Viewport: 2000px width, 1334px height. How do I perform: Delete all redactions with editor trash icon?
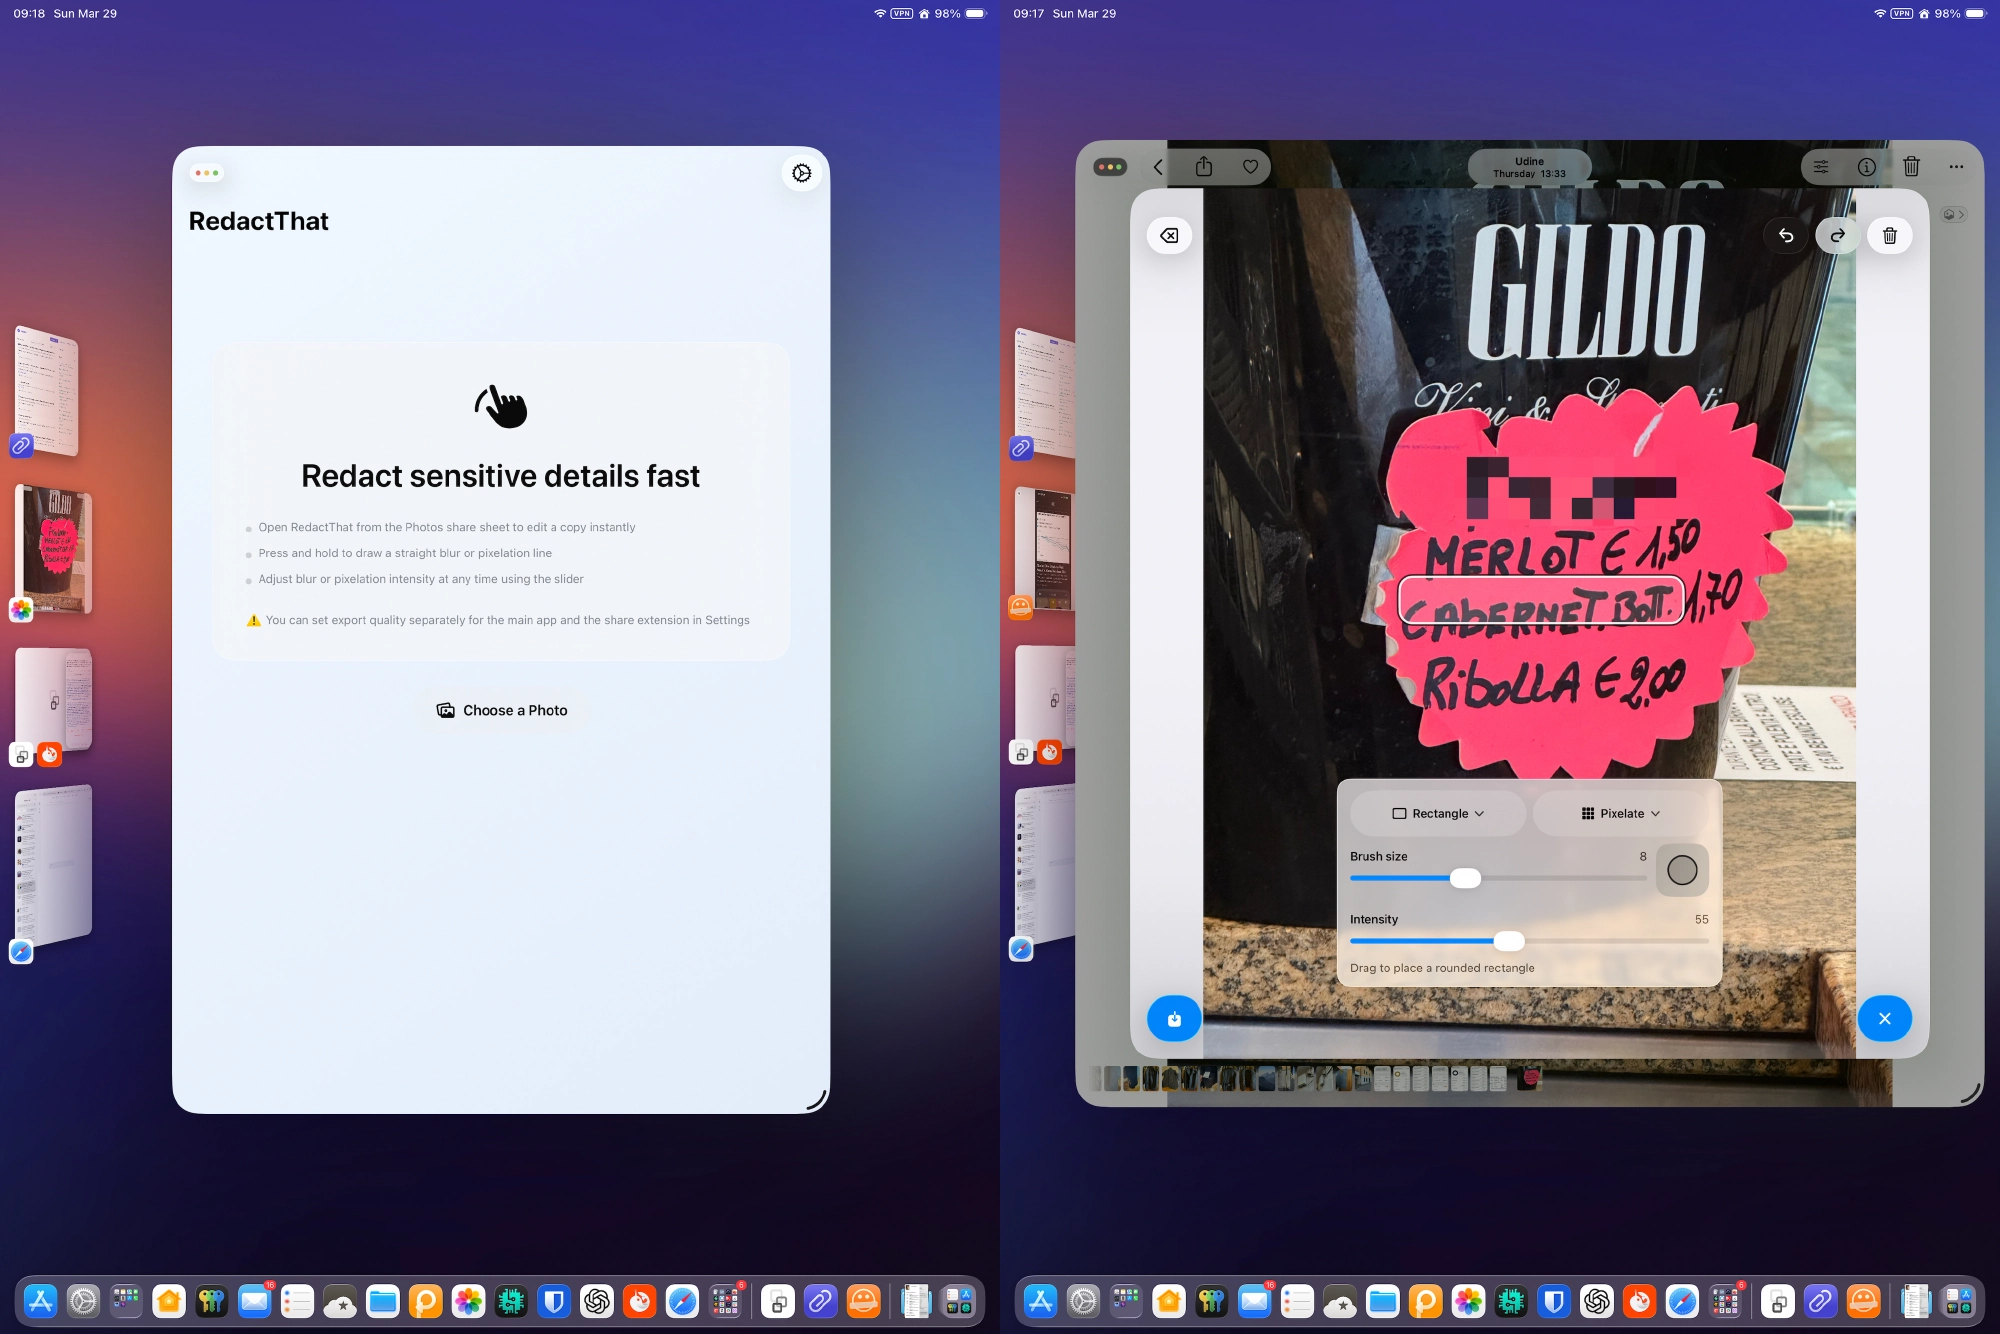[1889, 235]
